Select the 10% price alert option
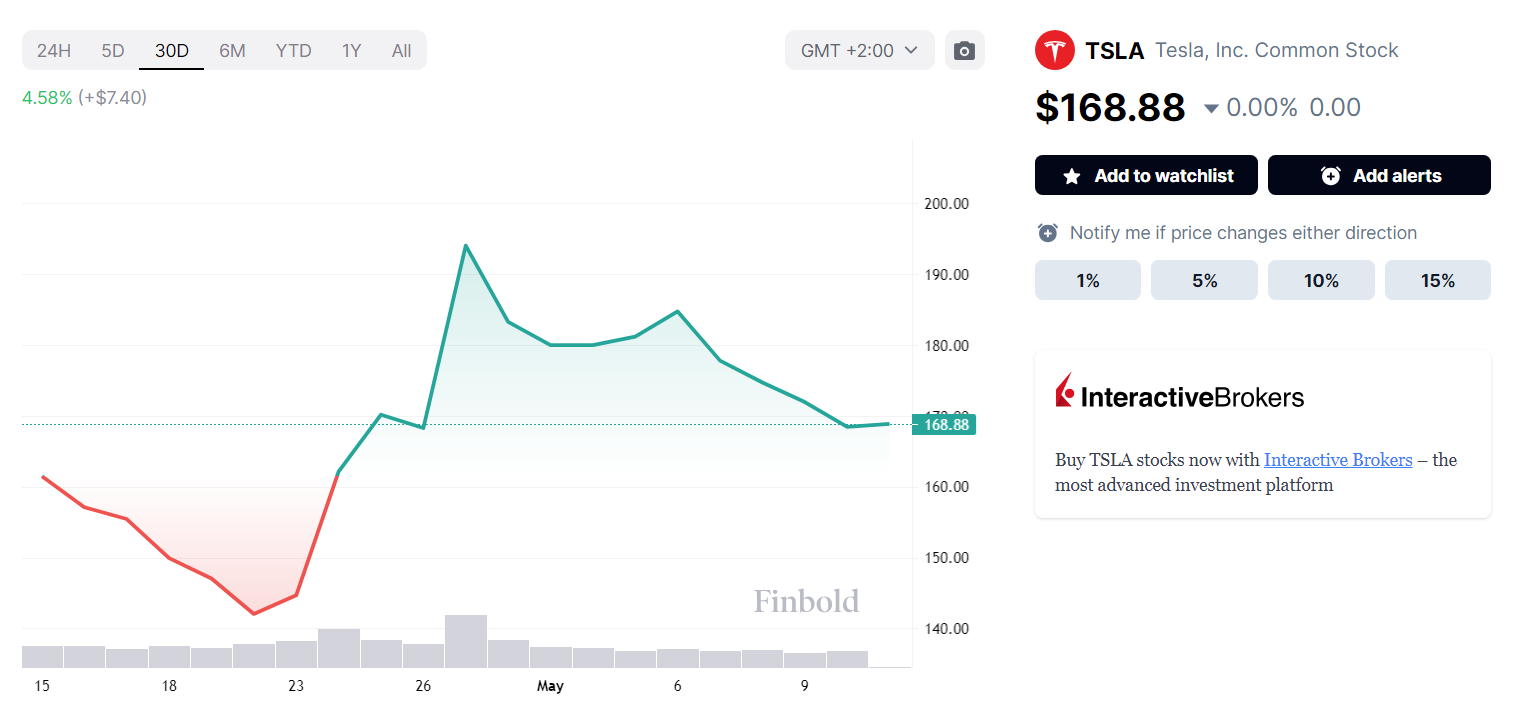The width and height of the screenshot is (1520, 719). click(x=1321, y=280)
